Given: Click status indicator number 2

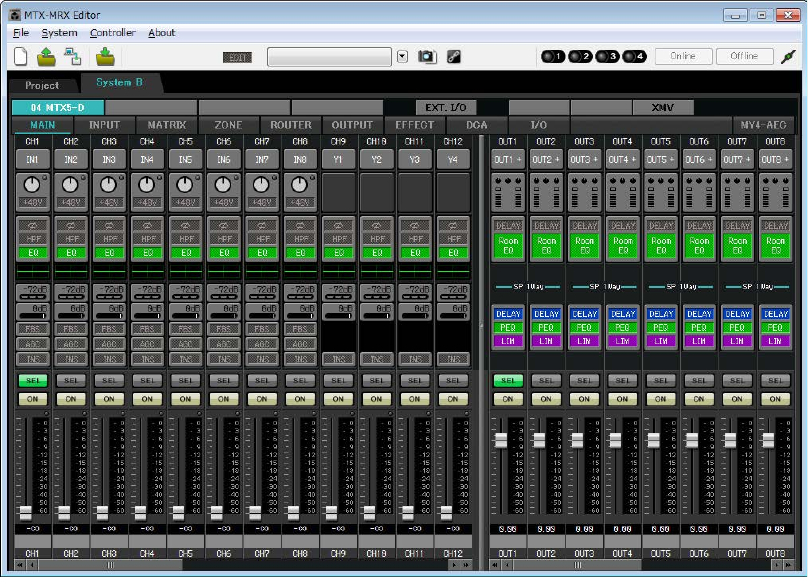Looking at the screenshot, I should click(580, 57).
